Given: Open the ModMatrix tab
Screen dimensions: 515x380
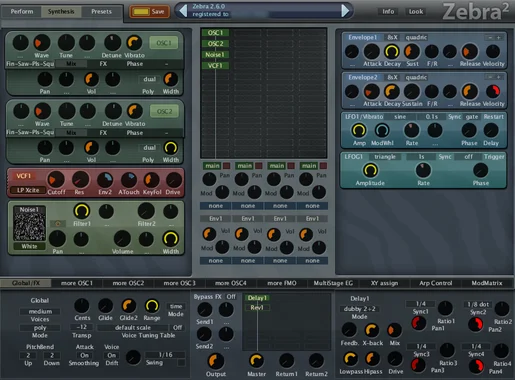Looking at the screenshot, I should click(487, 283).
